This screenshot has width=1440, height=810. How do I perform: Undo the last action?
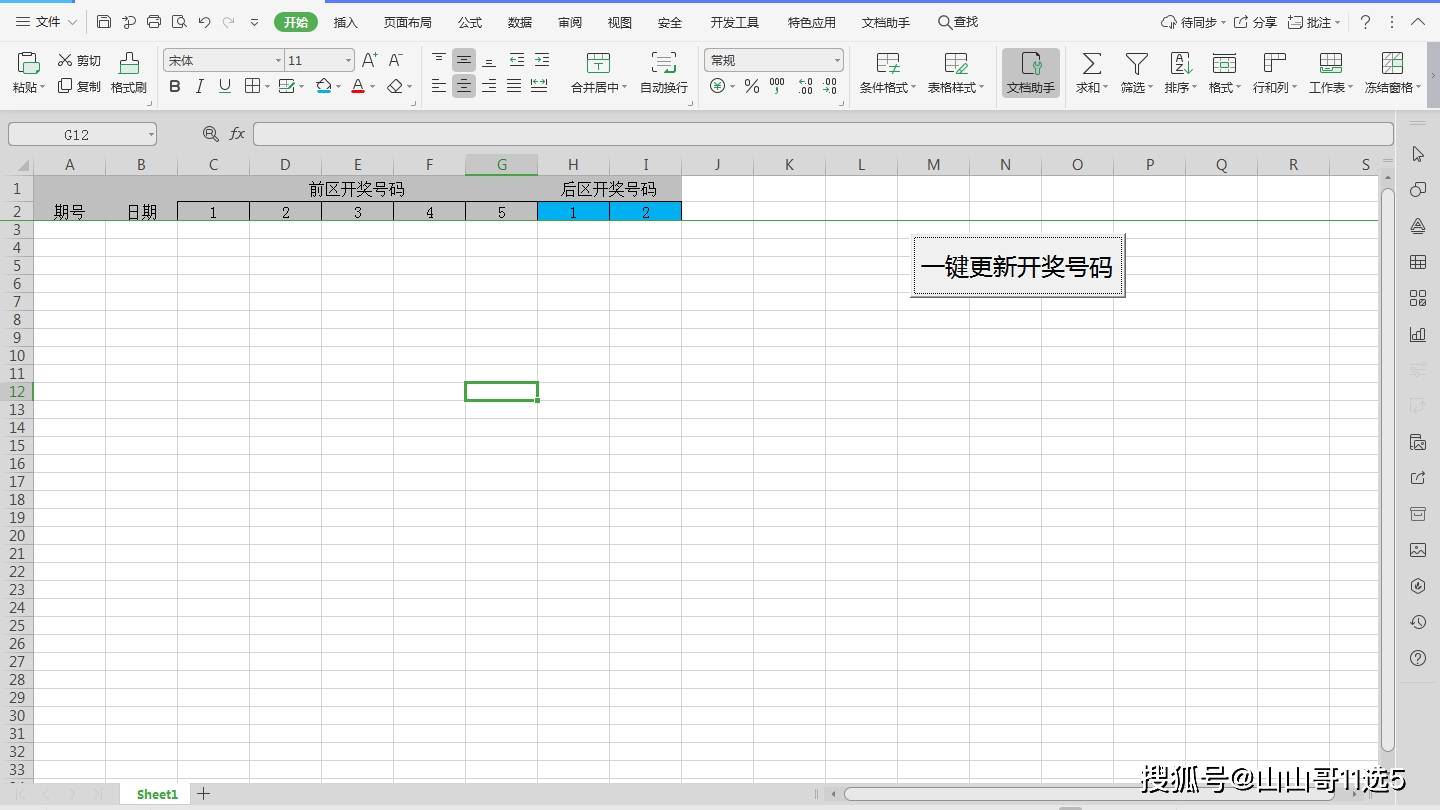coord(204,22)
